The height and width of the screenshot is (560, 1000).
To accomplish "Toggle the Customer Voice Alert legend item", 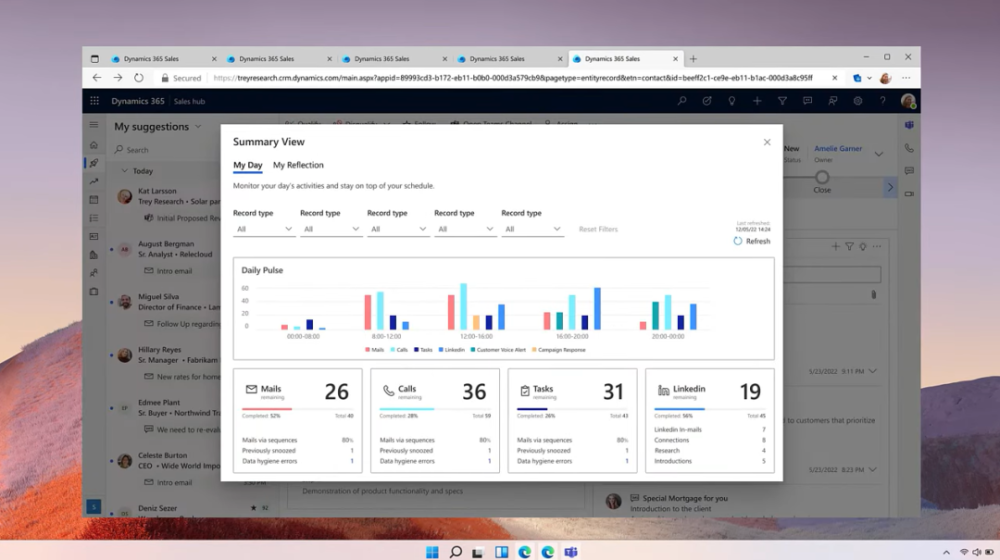I will pyautogui.click(x=498, y=350).
